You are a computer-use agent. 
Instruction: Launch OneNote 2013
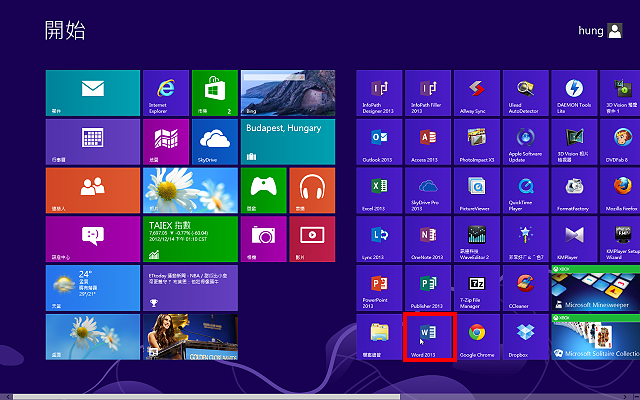click(428, 239)
